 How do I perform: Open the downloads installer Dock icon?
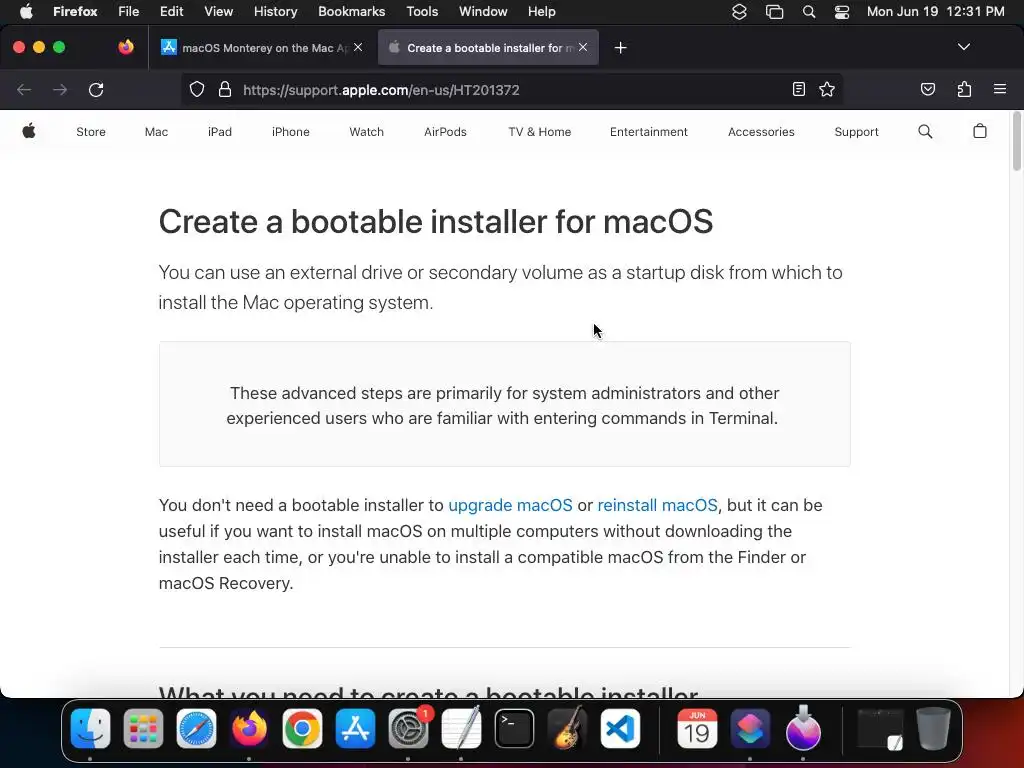pyautogui.click(x=803, y=728)
